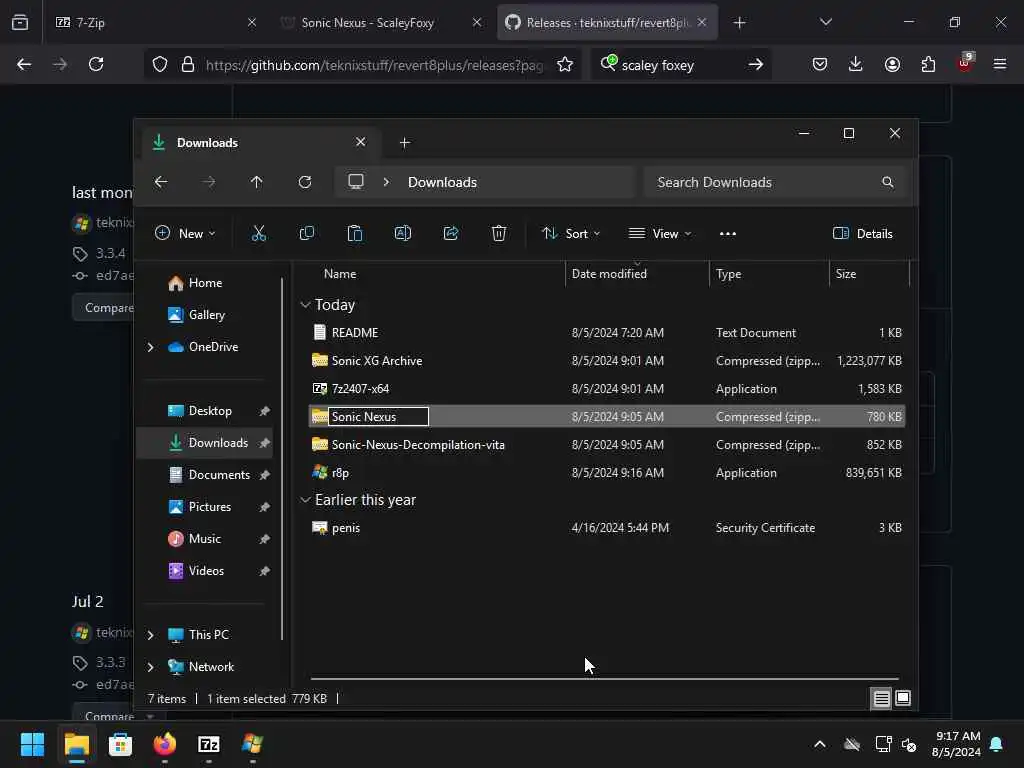Reload the Firefox page
Viewport: 1024px width, 768px height.
[x=96, y=64]
